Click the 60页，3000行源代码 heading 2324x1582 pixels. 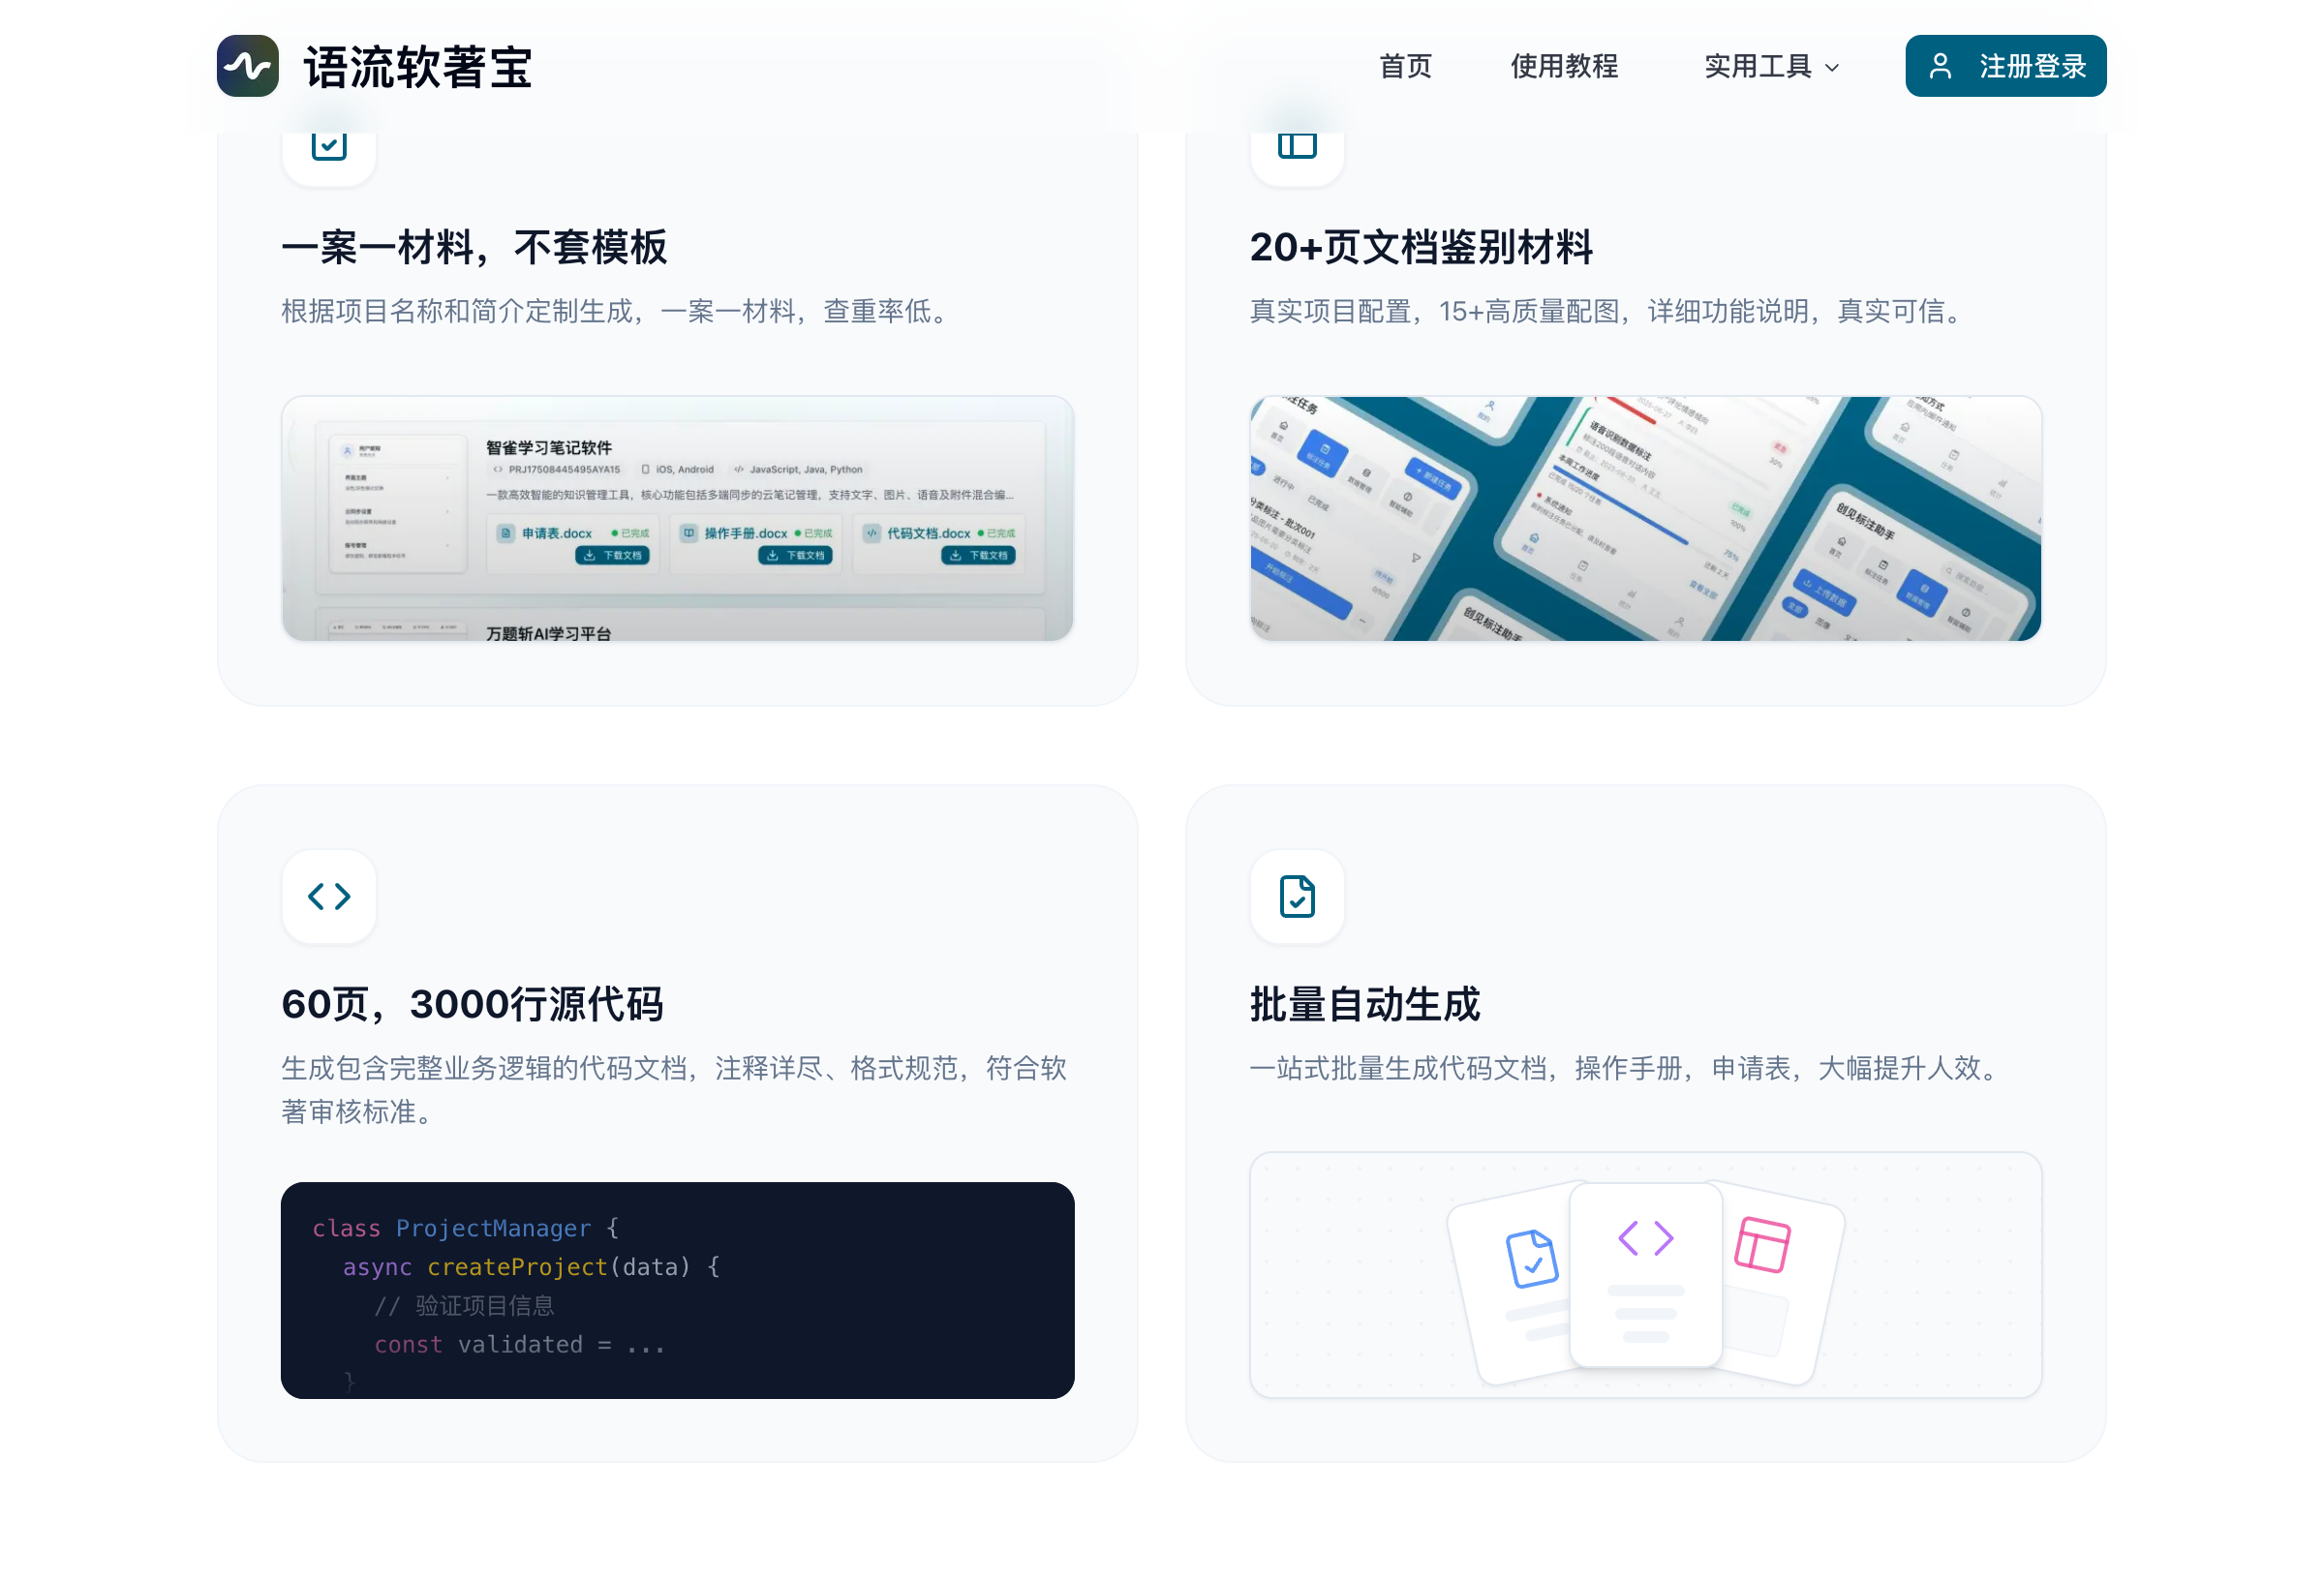click(x=472, y=1004)
